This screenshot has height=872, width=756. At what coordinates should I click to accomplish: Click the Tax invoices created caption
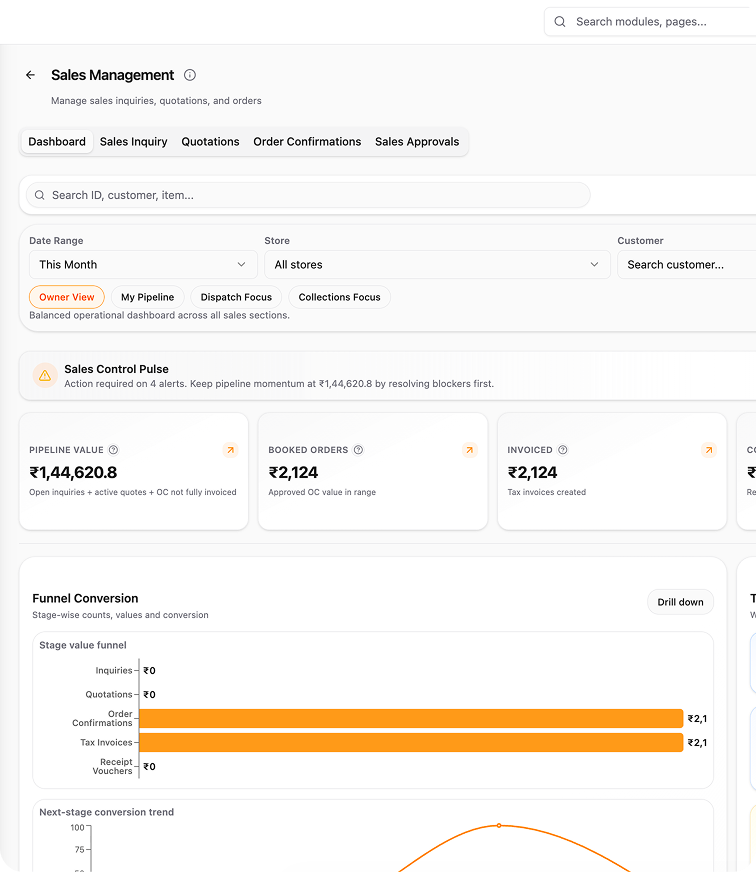coord(547,492)
